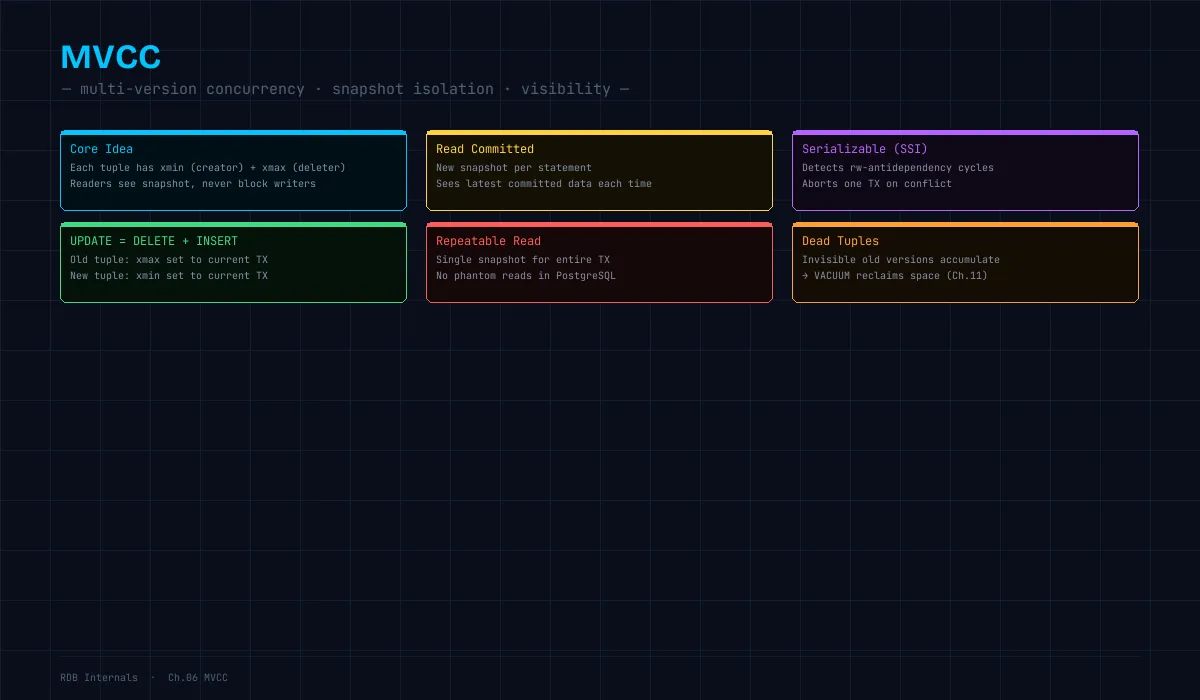Select "No phantom reads in PostgreSQL" text
Image resolution: width=1200 pixels, height=700 pixels.
(526, 276)
